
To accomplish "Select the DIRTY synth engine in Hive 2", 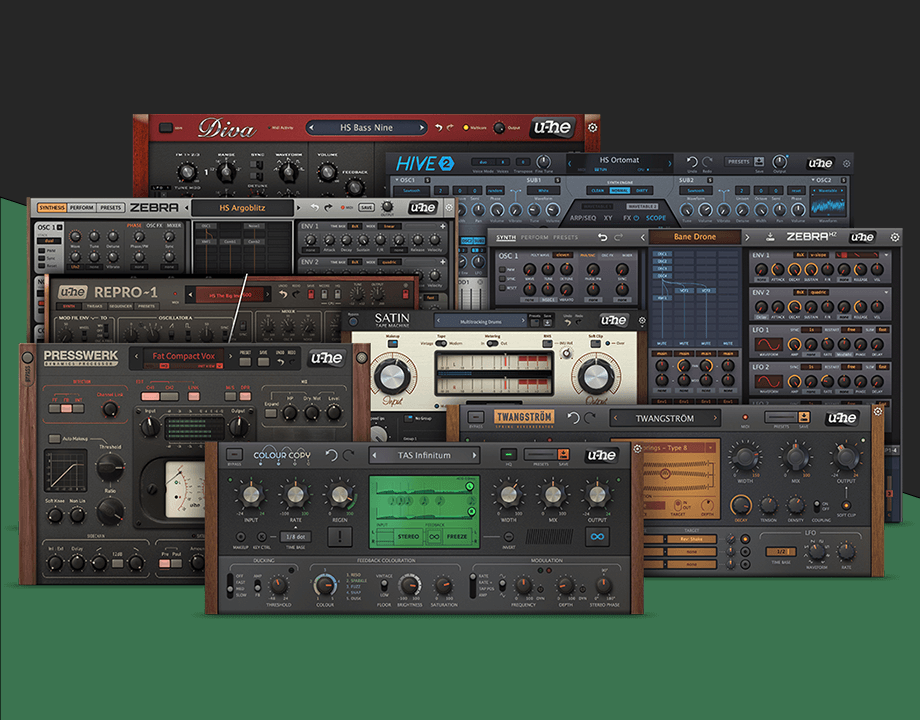I will pyautogui.click(x=642, y=190).
